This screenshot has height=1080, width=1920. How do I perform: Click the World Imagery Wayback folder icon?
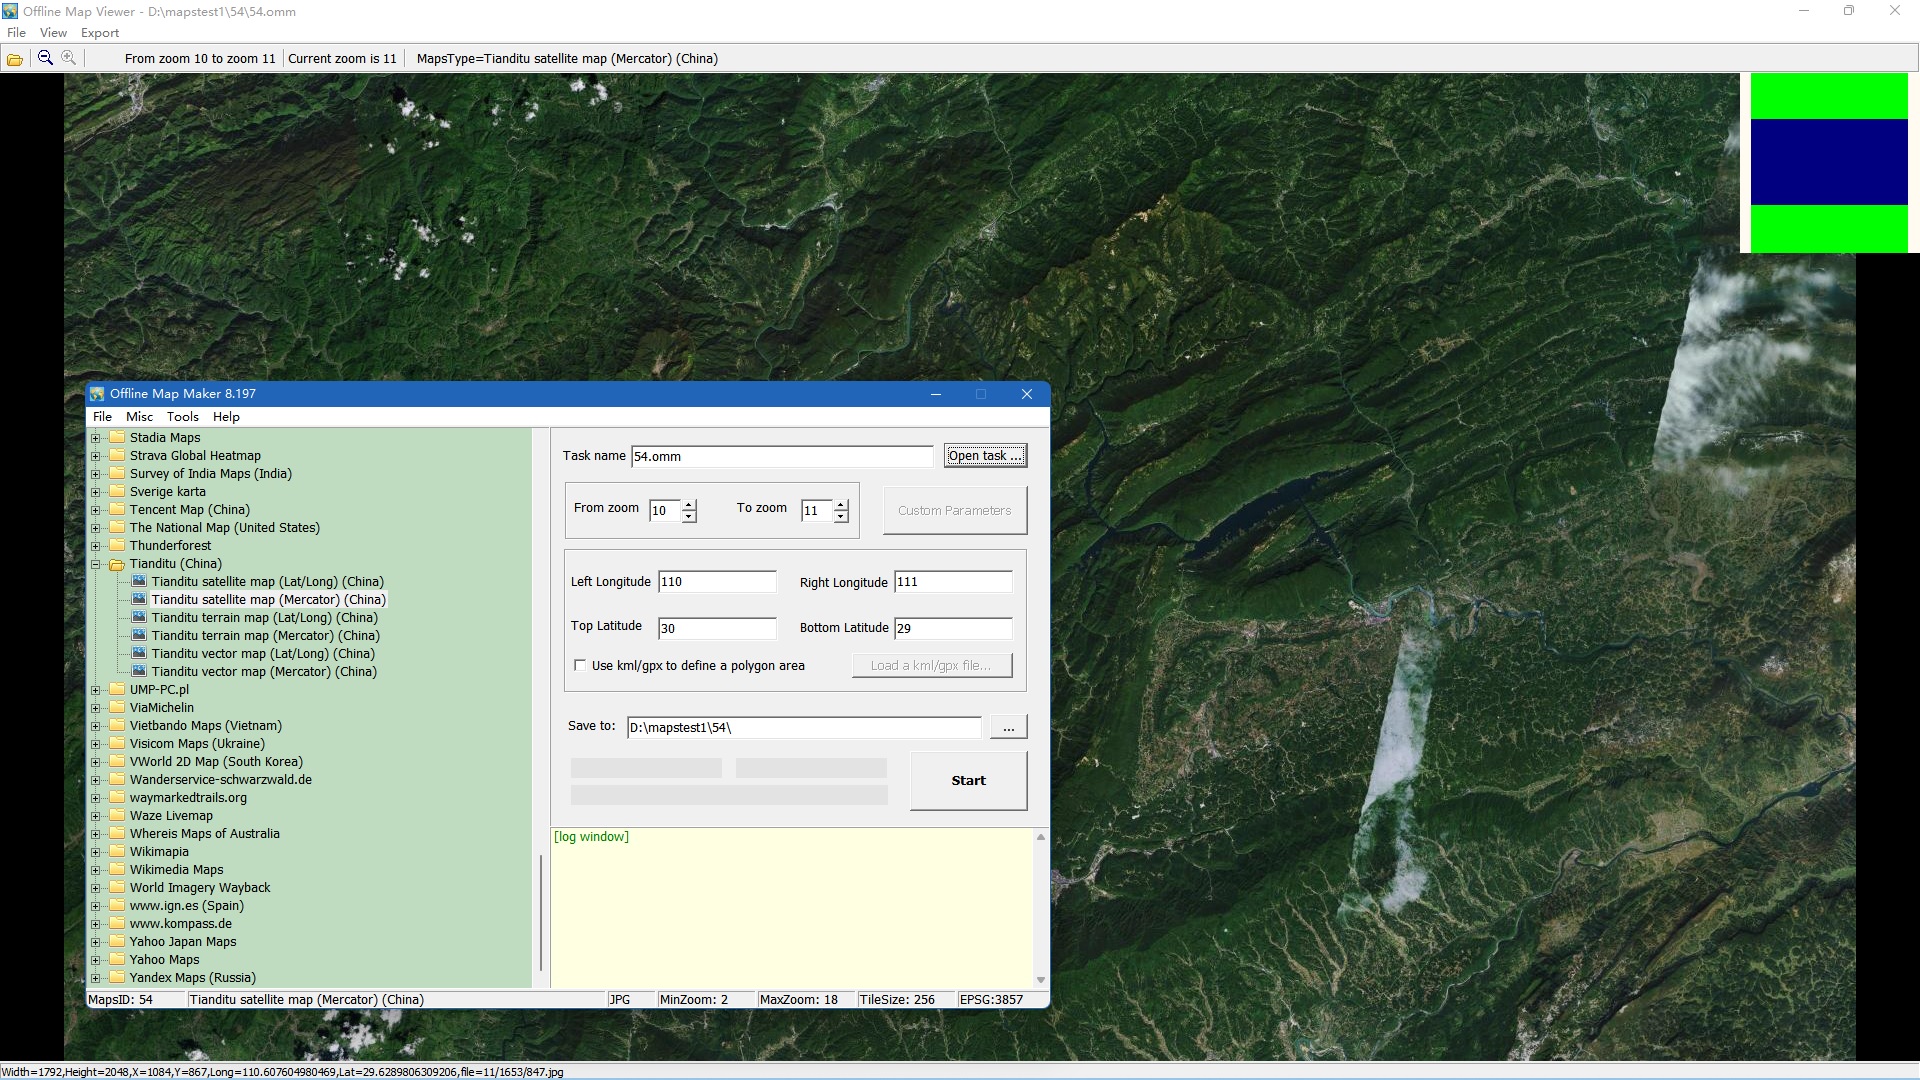click(117, 887)
